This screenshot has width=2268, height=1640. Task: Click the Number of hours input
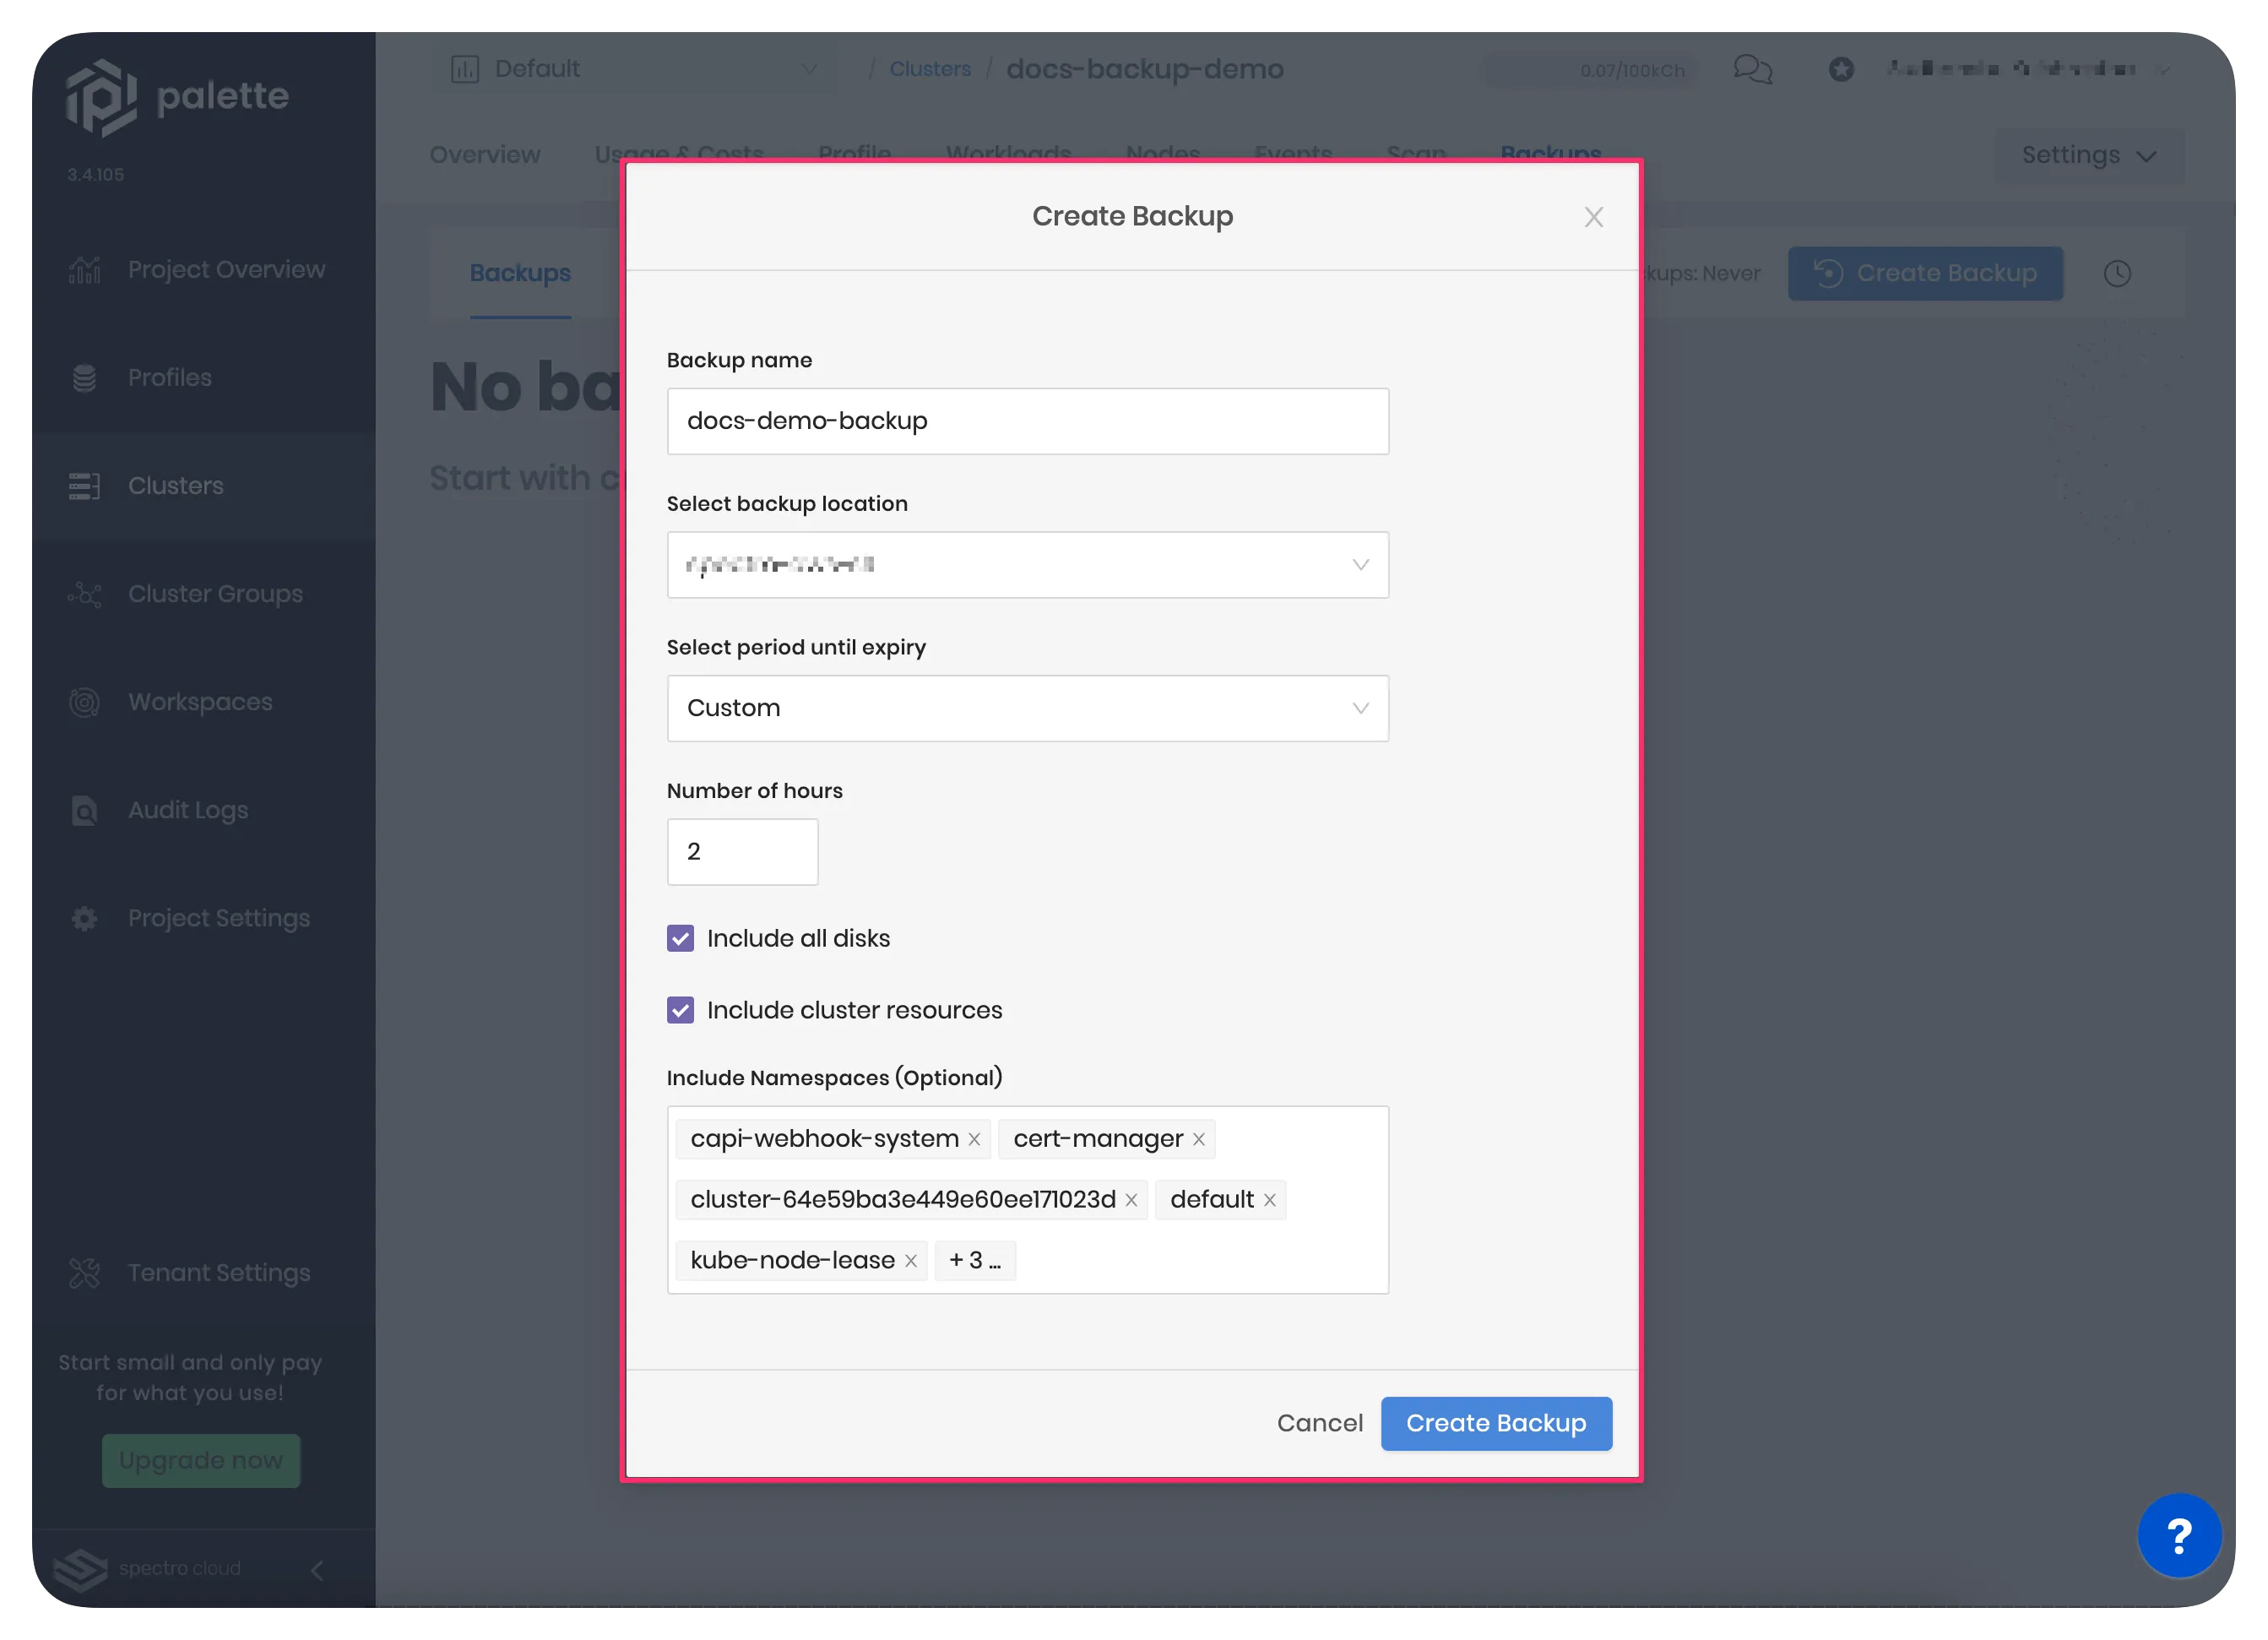click(741, 851)
